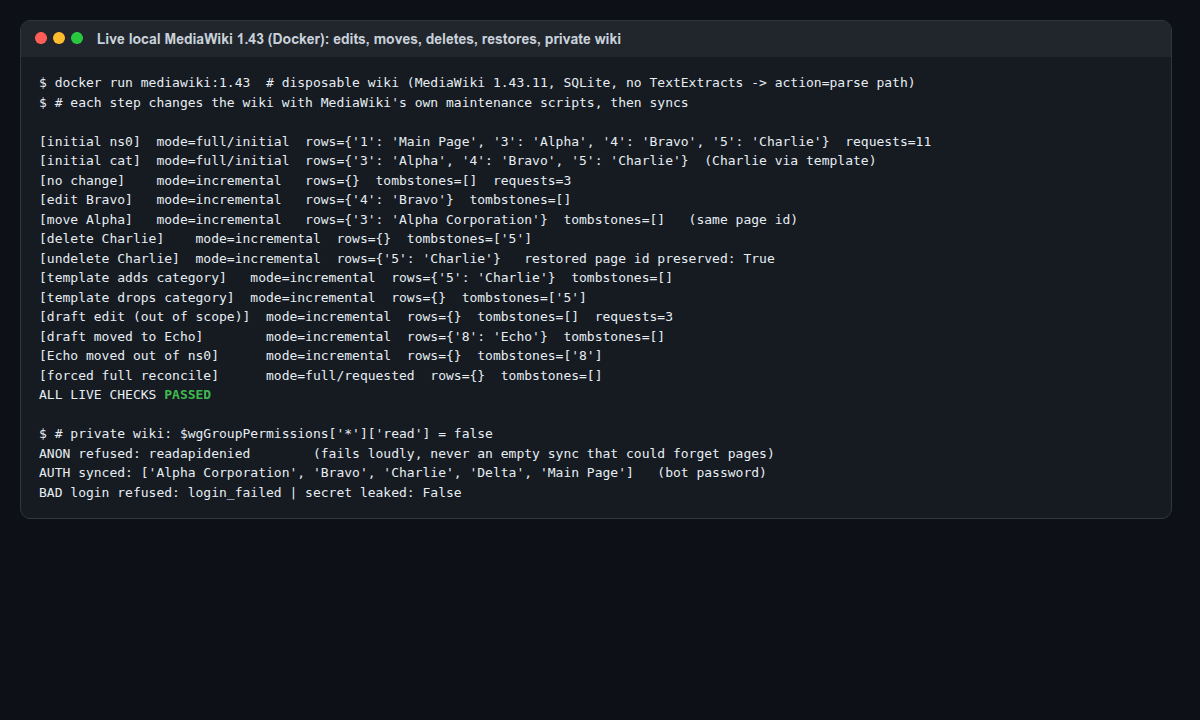Click the '[draft moved to Echo]' line
This screenshot has height=720, width=1200.
point(352,337)
